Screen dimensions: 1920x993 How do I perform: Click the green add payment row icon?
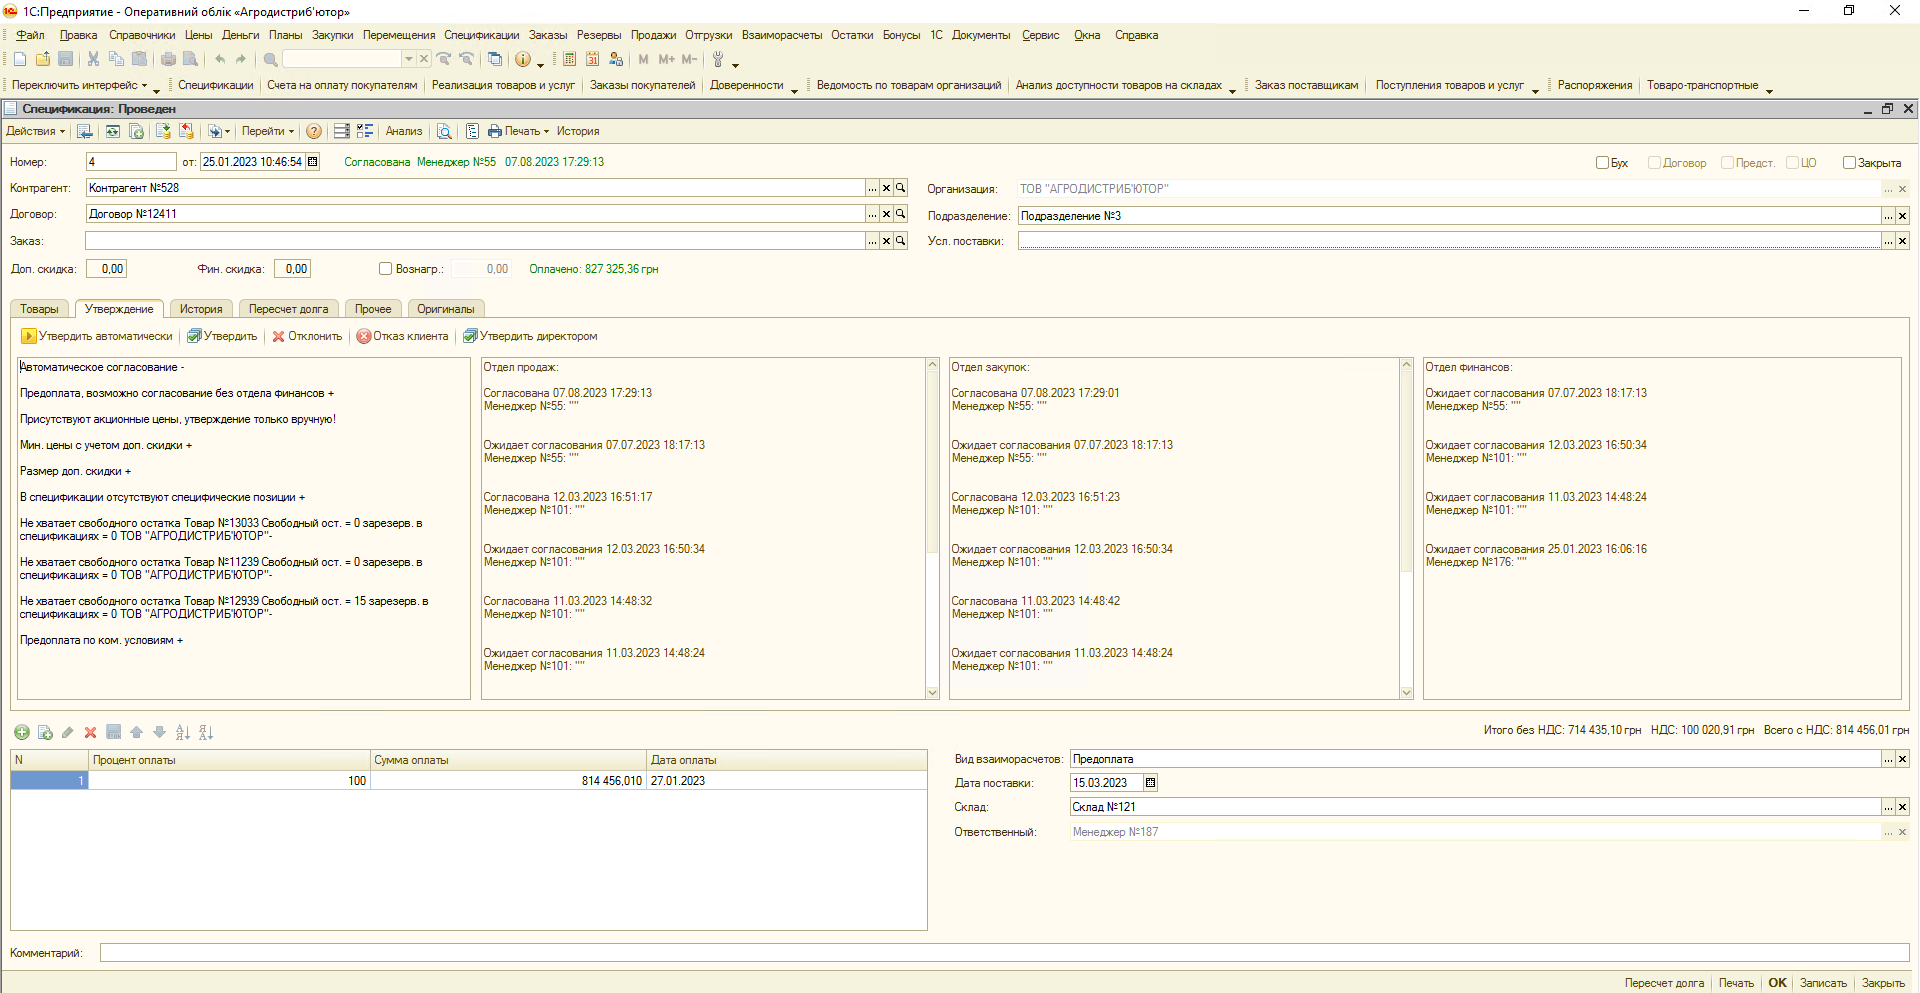click(22, 732)
